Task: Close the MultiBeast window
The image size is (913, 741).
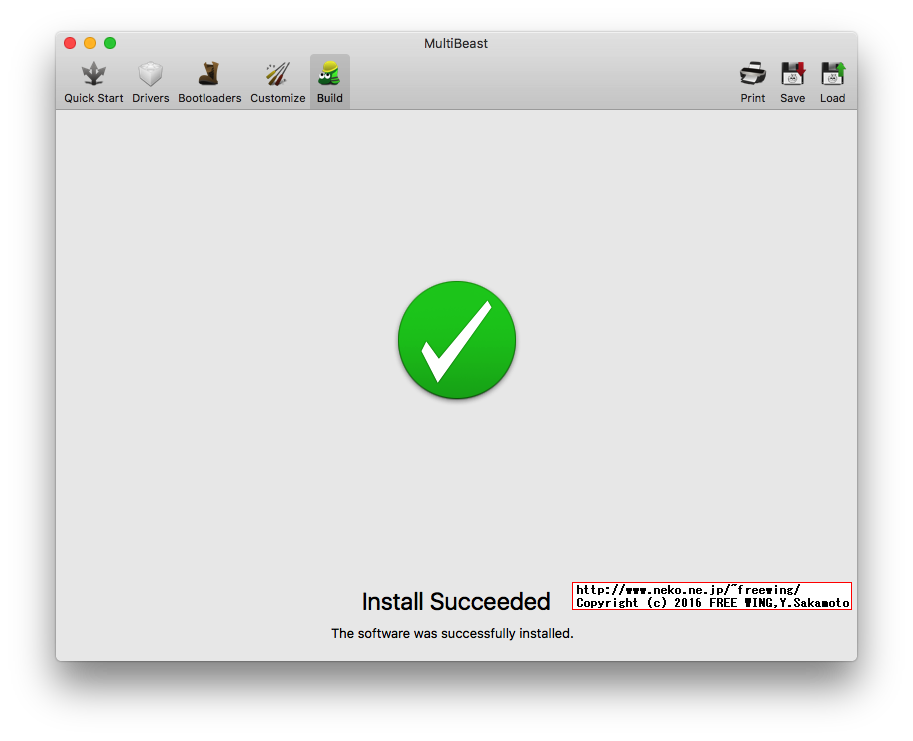Action: pos(70,43)
